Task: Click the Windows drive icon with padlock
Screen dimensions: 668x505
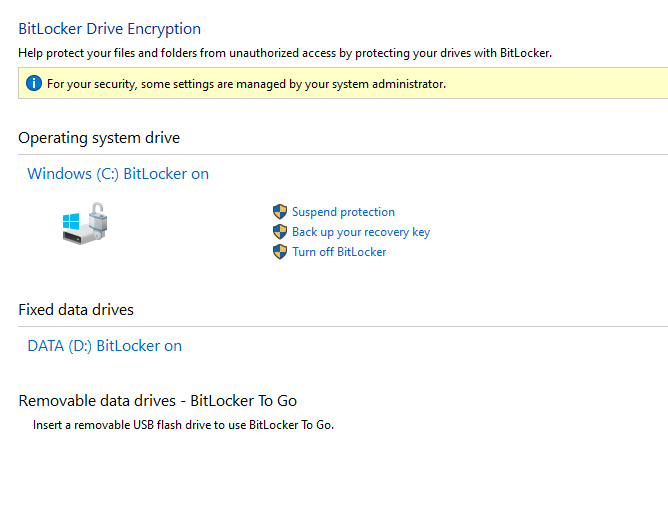Action: [x=85, y=223]
